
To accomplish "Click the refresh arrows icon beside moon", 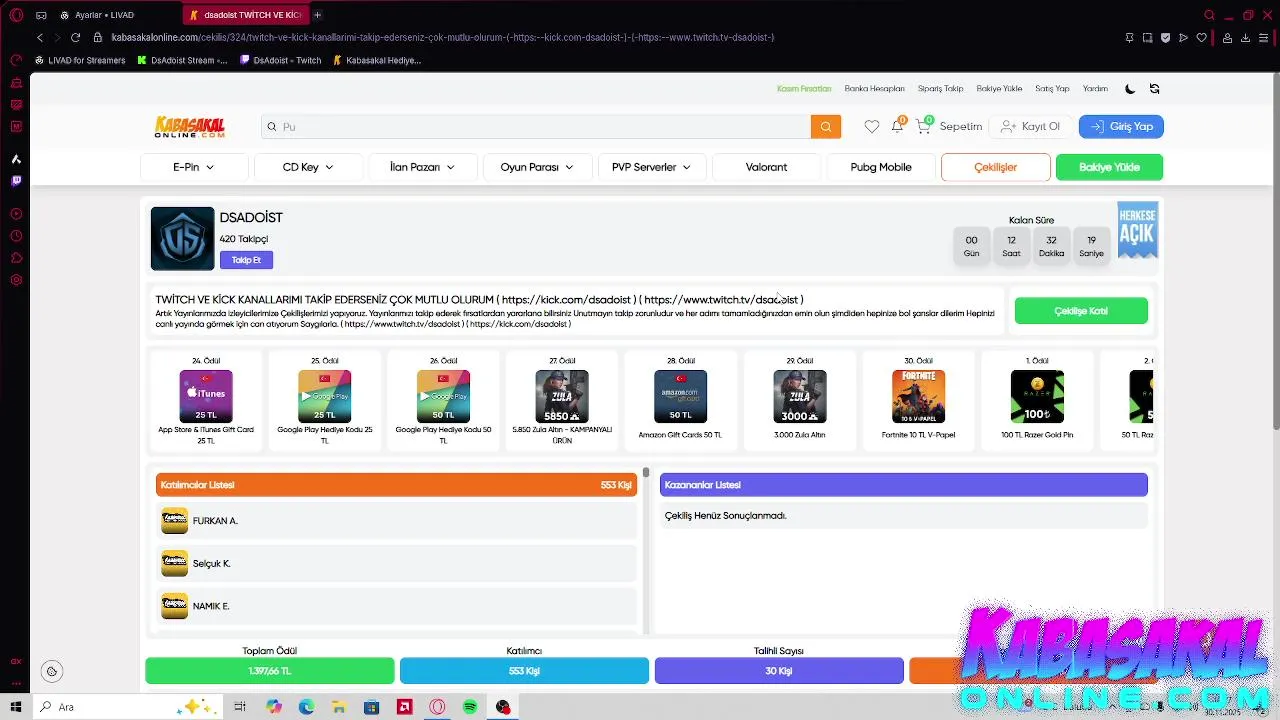I will 1154,89.
